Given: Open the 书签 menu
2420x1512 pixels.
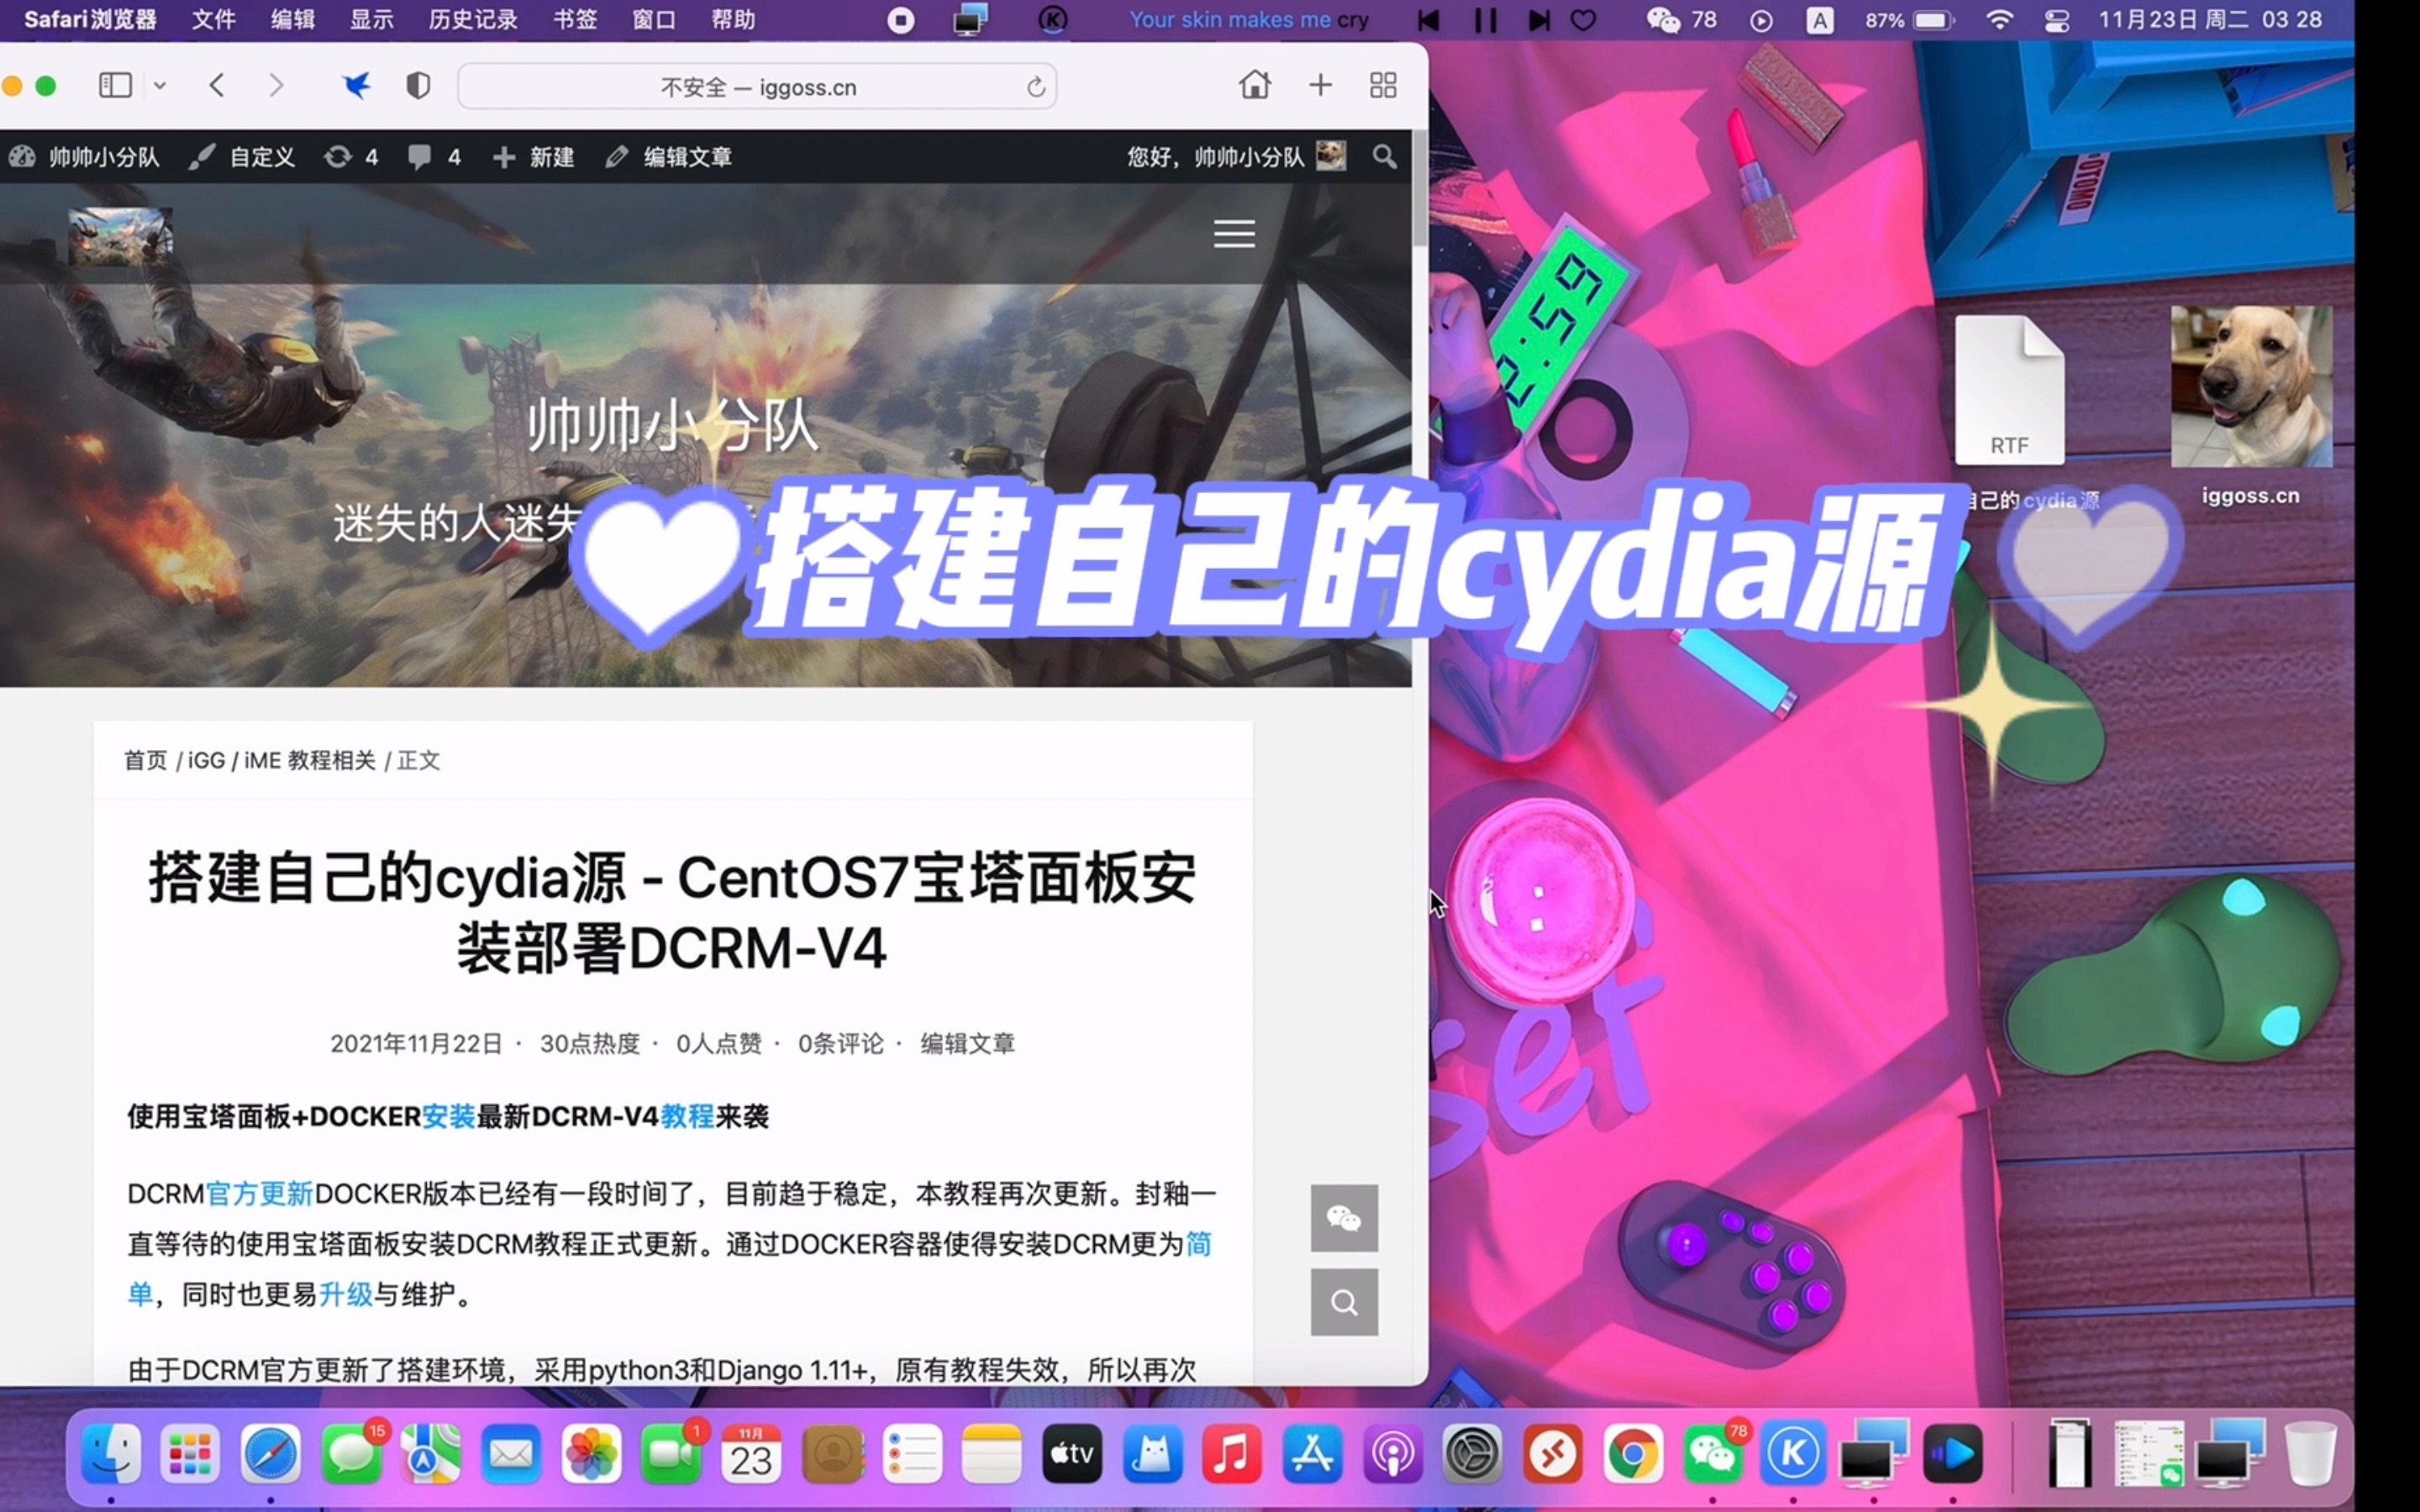Looking at the screenshot, I should tap(575, 20).
